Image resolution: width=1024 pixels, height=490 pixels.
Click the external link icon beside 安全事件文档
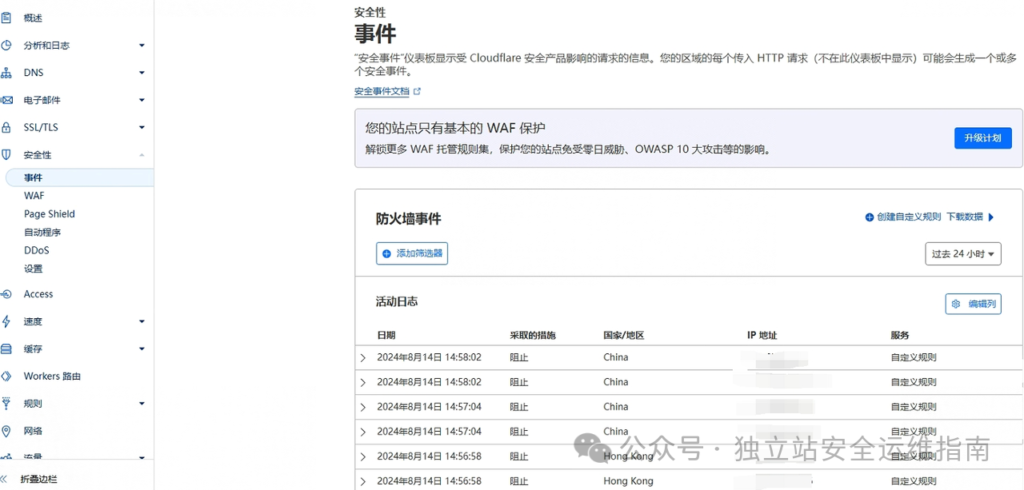417,92
